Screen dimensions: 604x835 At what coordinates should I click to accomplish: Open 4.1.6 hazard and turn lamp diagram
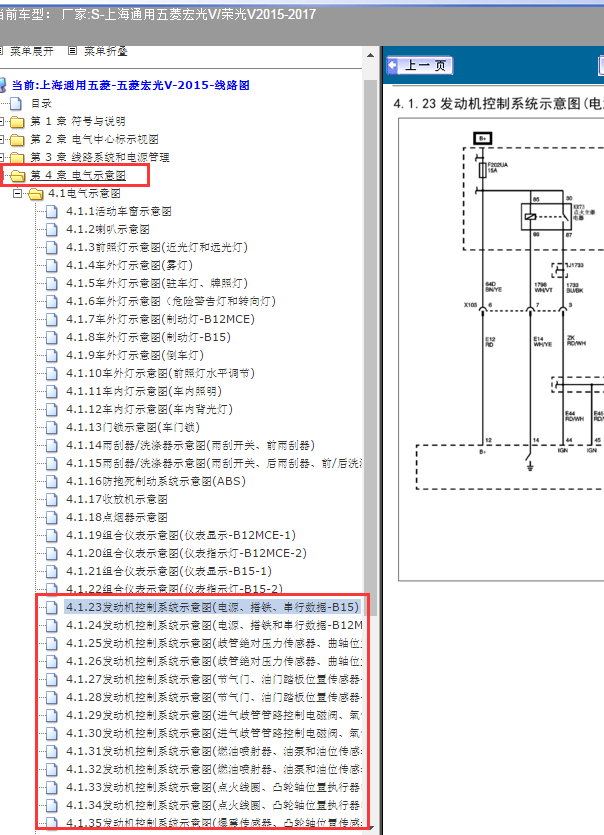171,301
